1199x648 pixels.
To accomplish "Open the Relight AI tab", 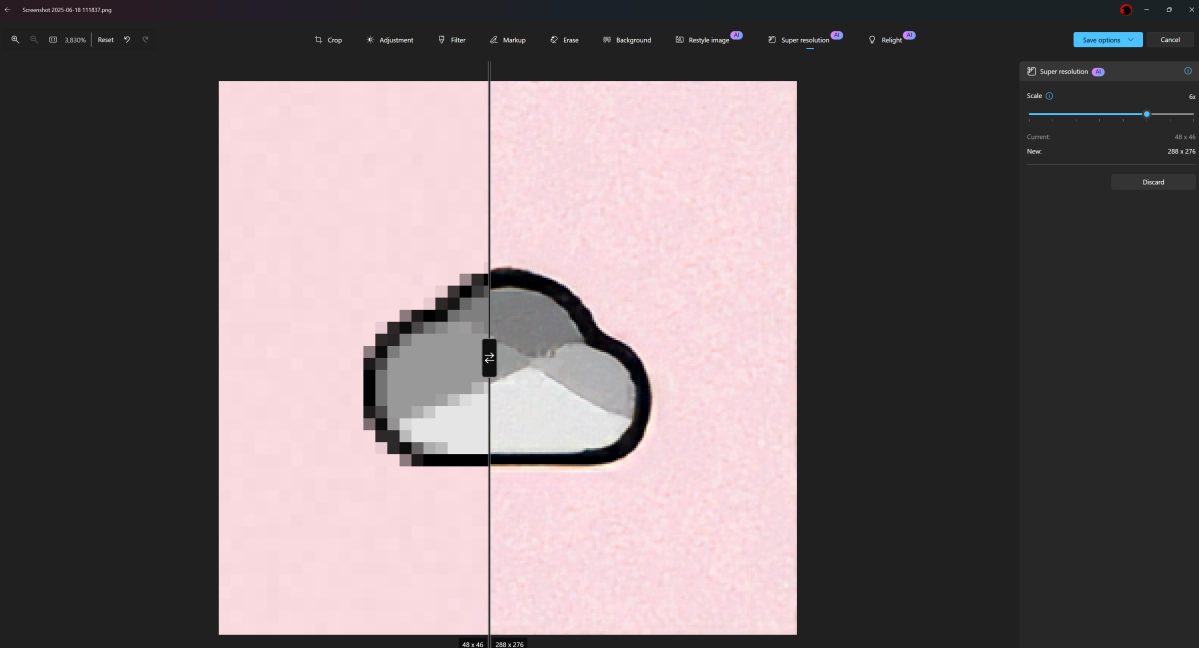I will [x=891, y=40].
